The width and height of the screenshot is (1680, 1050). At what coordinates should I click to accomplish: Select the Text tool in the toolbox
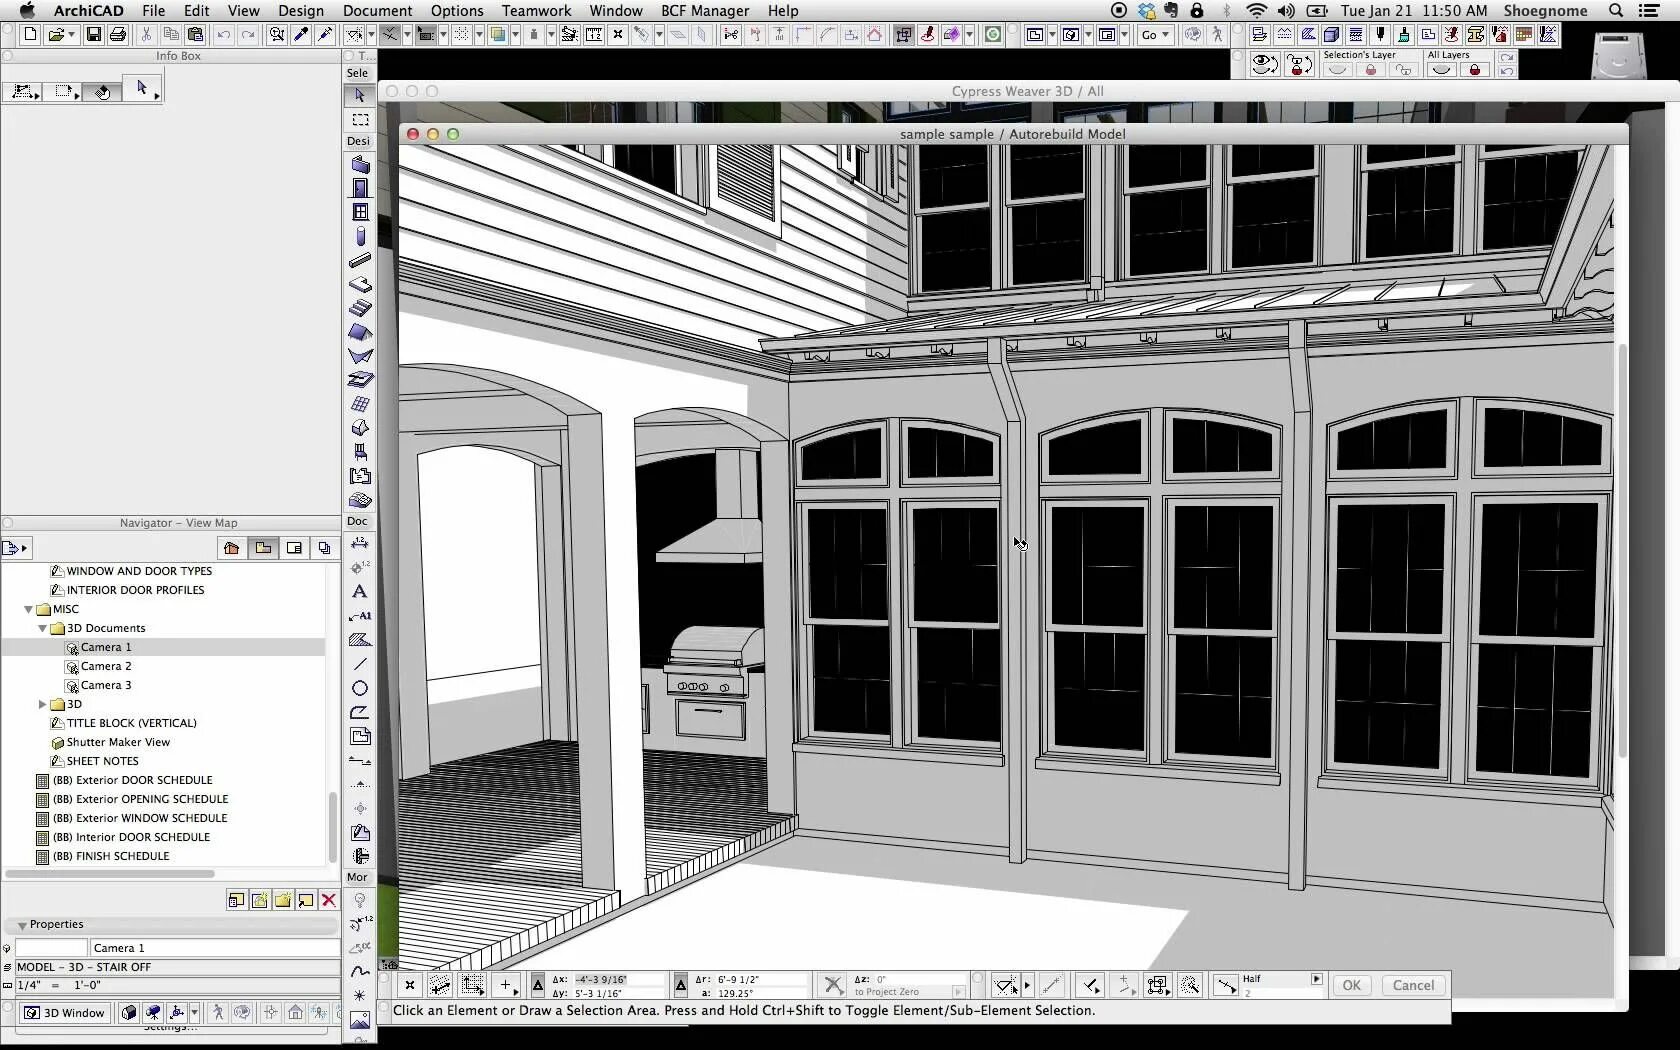pyautogui.click(x=359, y=592)
